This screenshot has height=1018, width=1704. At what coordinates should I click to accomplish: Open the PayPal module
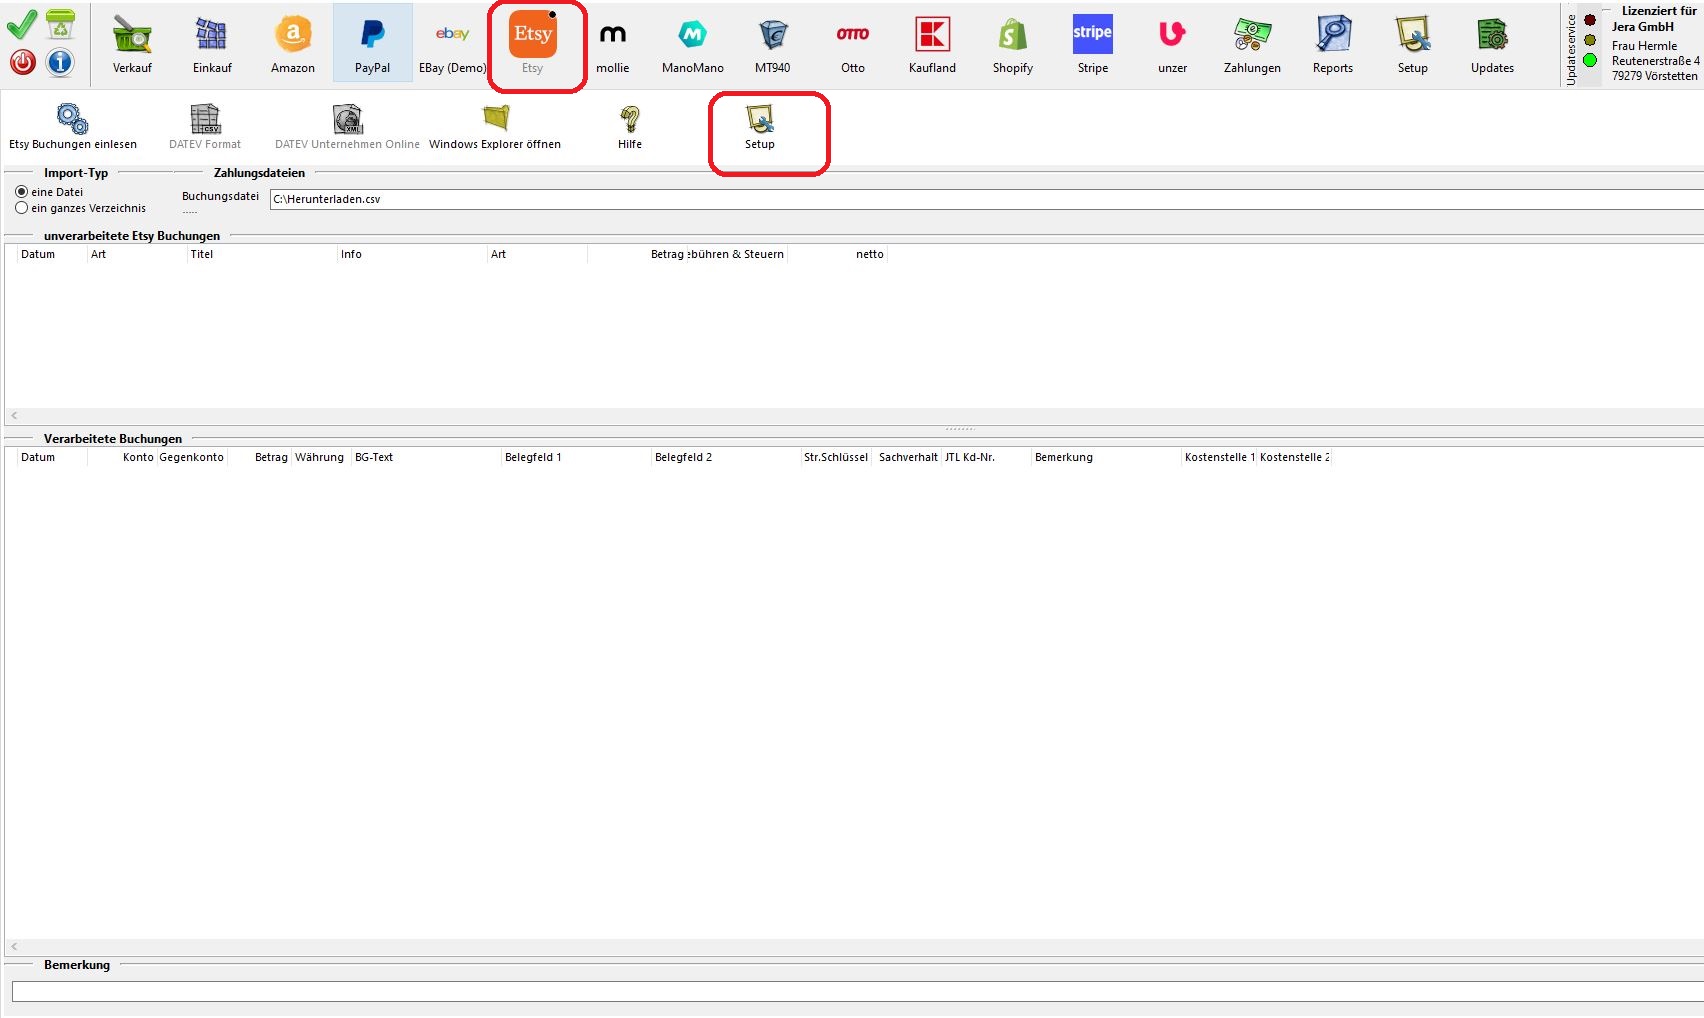coord(372,44)
